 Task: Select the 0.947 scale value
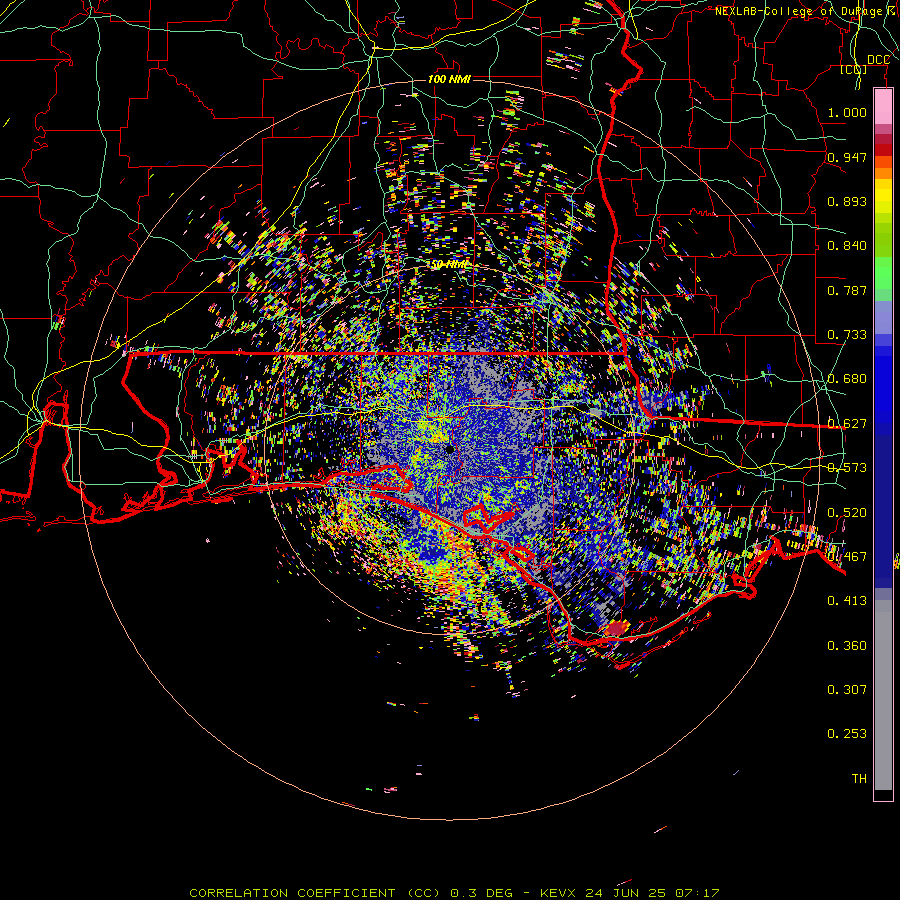(847, 157)
